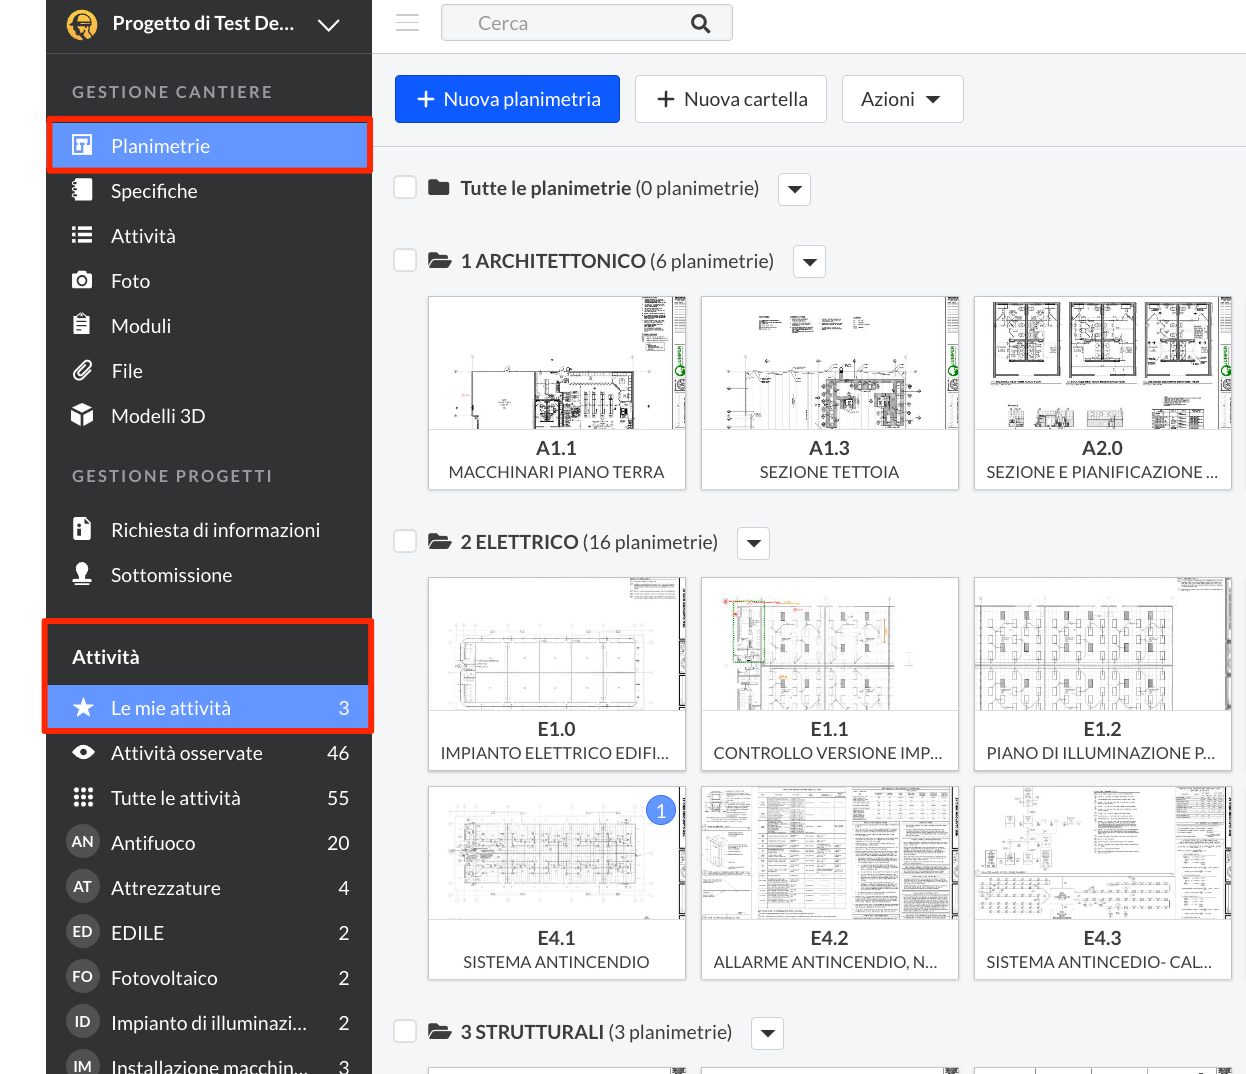Click the FO Fotovoltaico badge
This screenshot has width=1246, height=1074.
click(82, 977)
